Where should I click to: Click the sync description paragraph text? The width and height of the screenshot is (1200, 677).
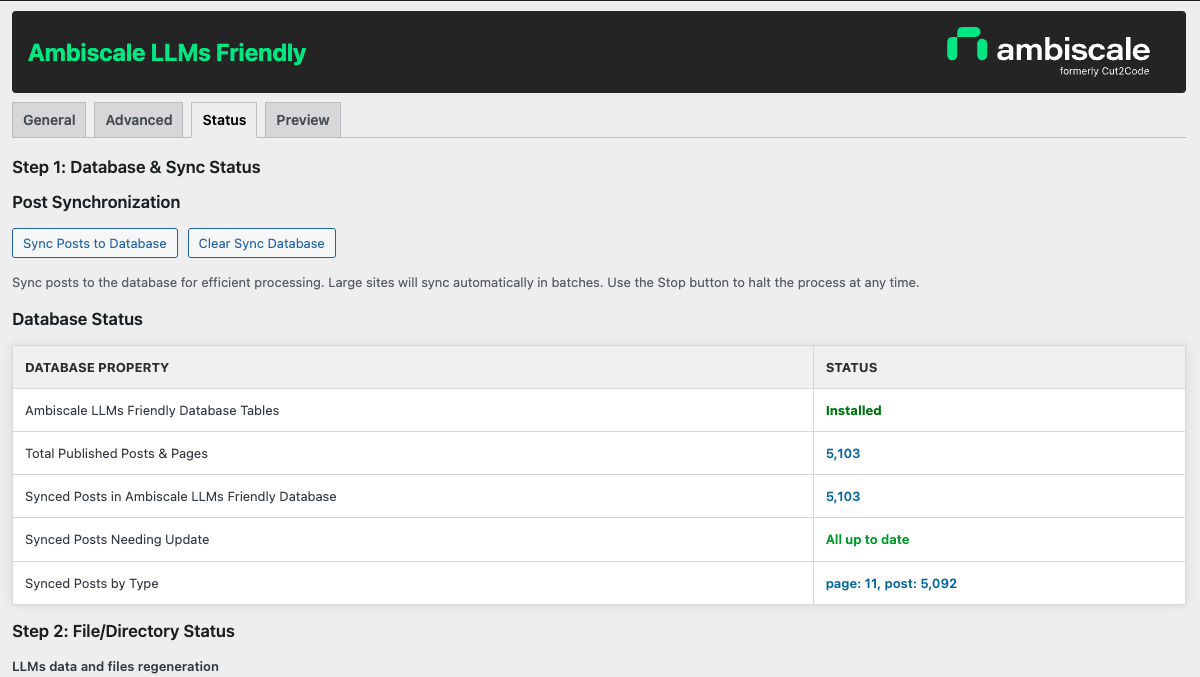click(465, 282)
